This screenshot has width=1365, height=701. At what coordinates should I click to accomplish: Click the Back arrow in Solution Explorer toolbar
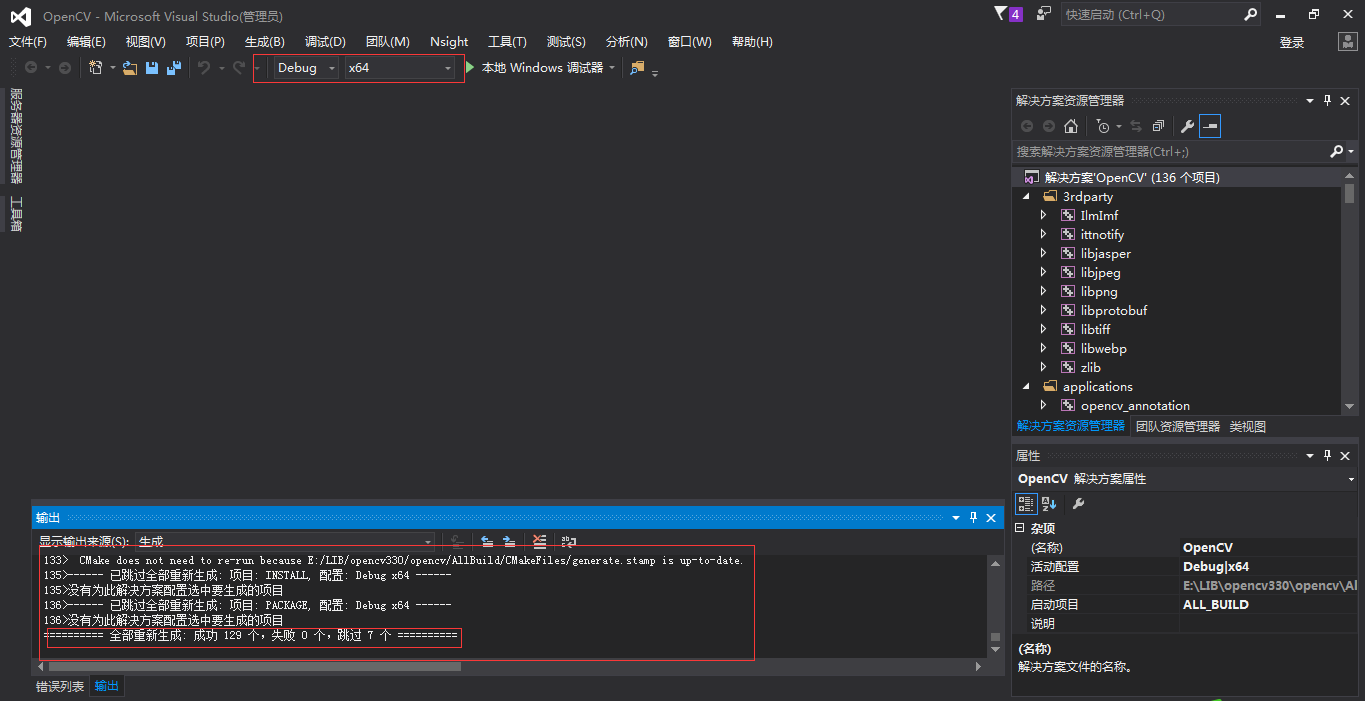tap(1027, 126)
